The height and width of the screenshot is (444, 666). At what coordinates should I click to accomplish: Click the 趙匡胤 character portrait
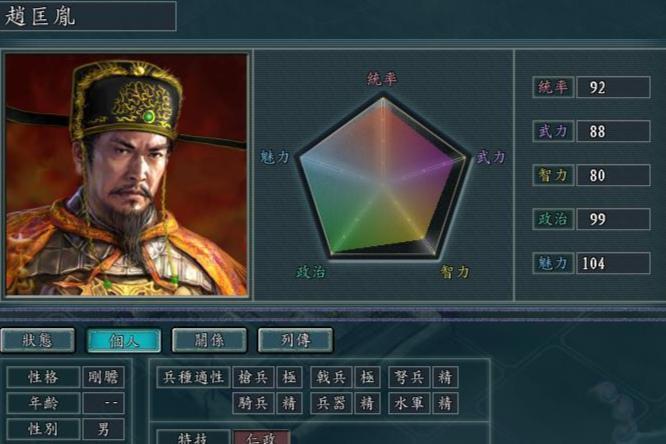[126, 174]
